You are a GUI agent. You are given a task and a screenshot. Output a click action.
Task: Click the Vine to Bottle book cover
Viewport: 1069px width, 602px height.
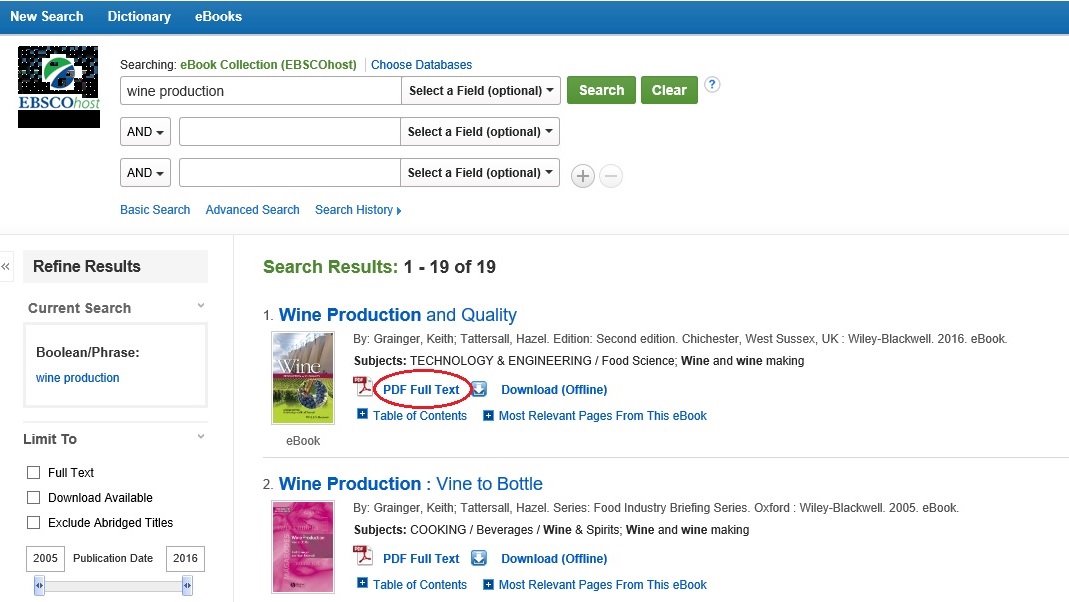tap(303, 547)
